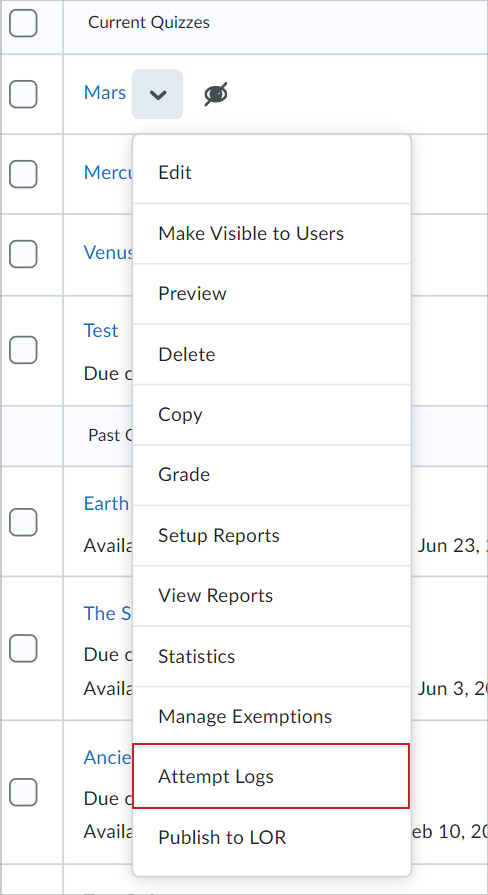
Task: Select the Test quiz checkbox
Action: [x=23, y=349]
